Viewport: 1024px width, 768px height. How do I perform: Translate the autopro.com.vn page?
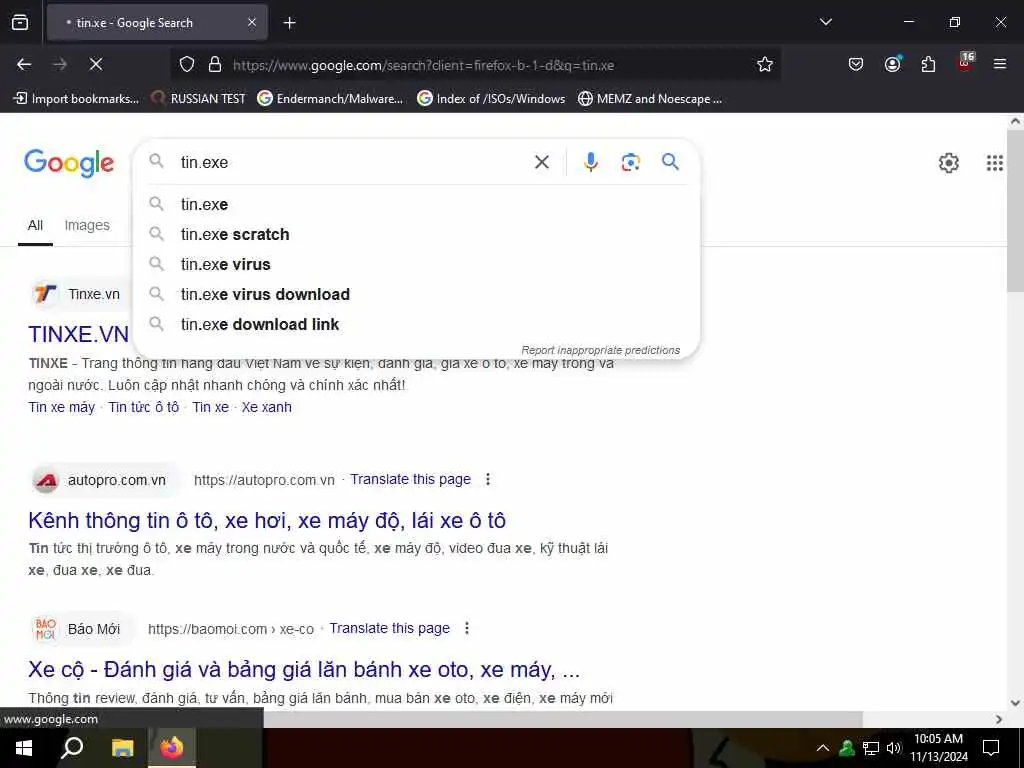coord(410,479)
